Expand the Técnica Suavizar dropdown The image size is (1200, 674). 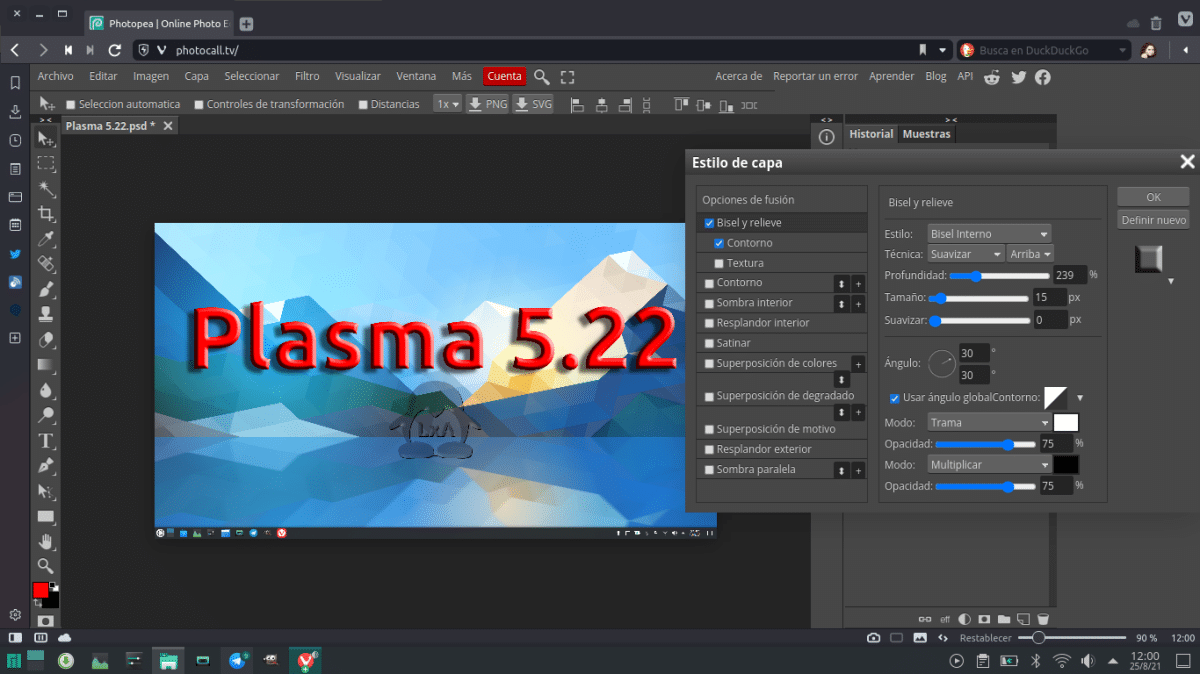pyautogui.click(x=966, y=254)
